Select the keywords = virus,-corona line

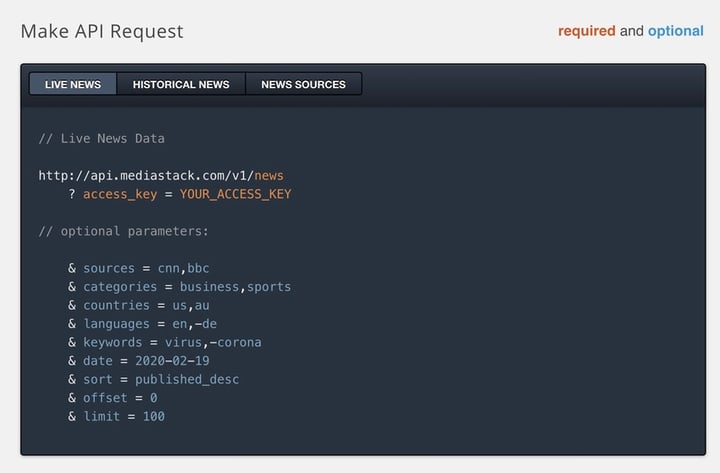point(172,342)
